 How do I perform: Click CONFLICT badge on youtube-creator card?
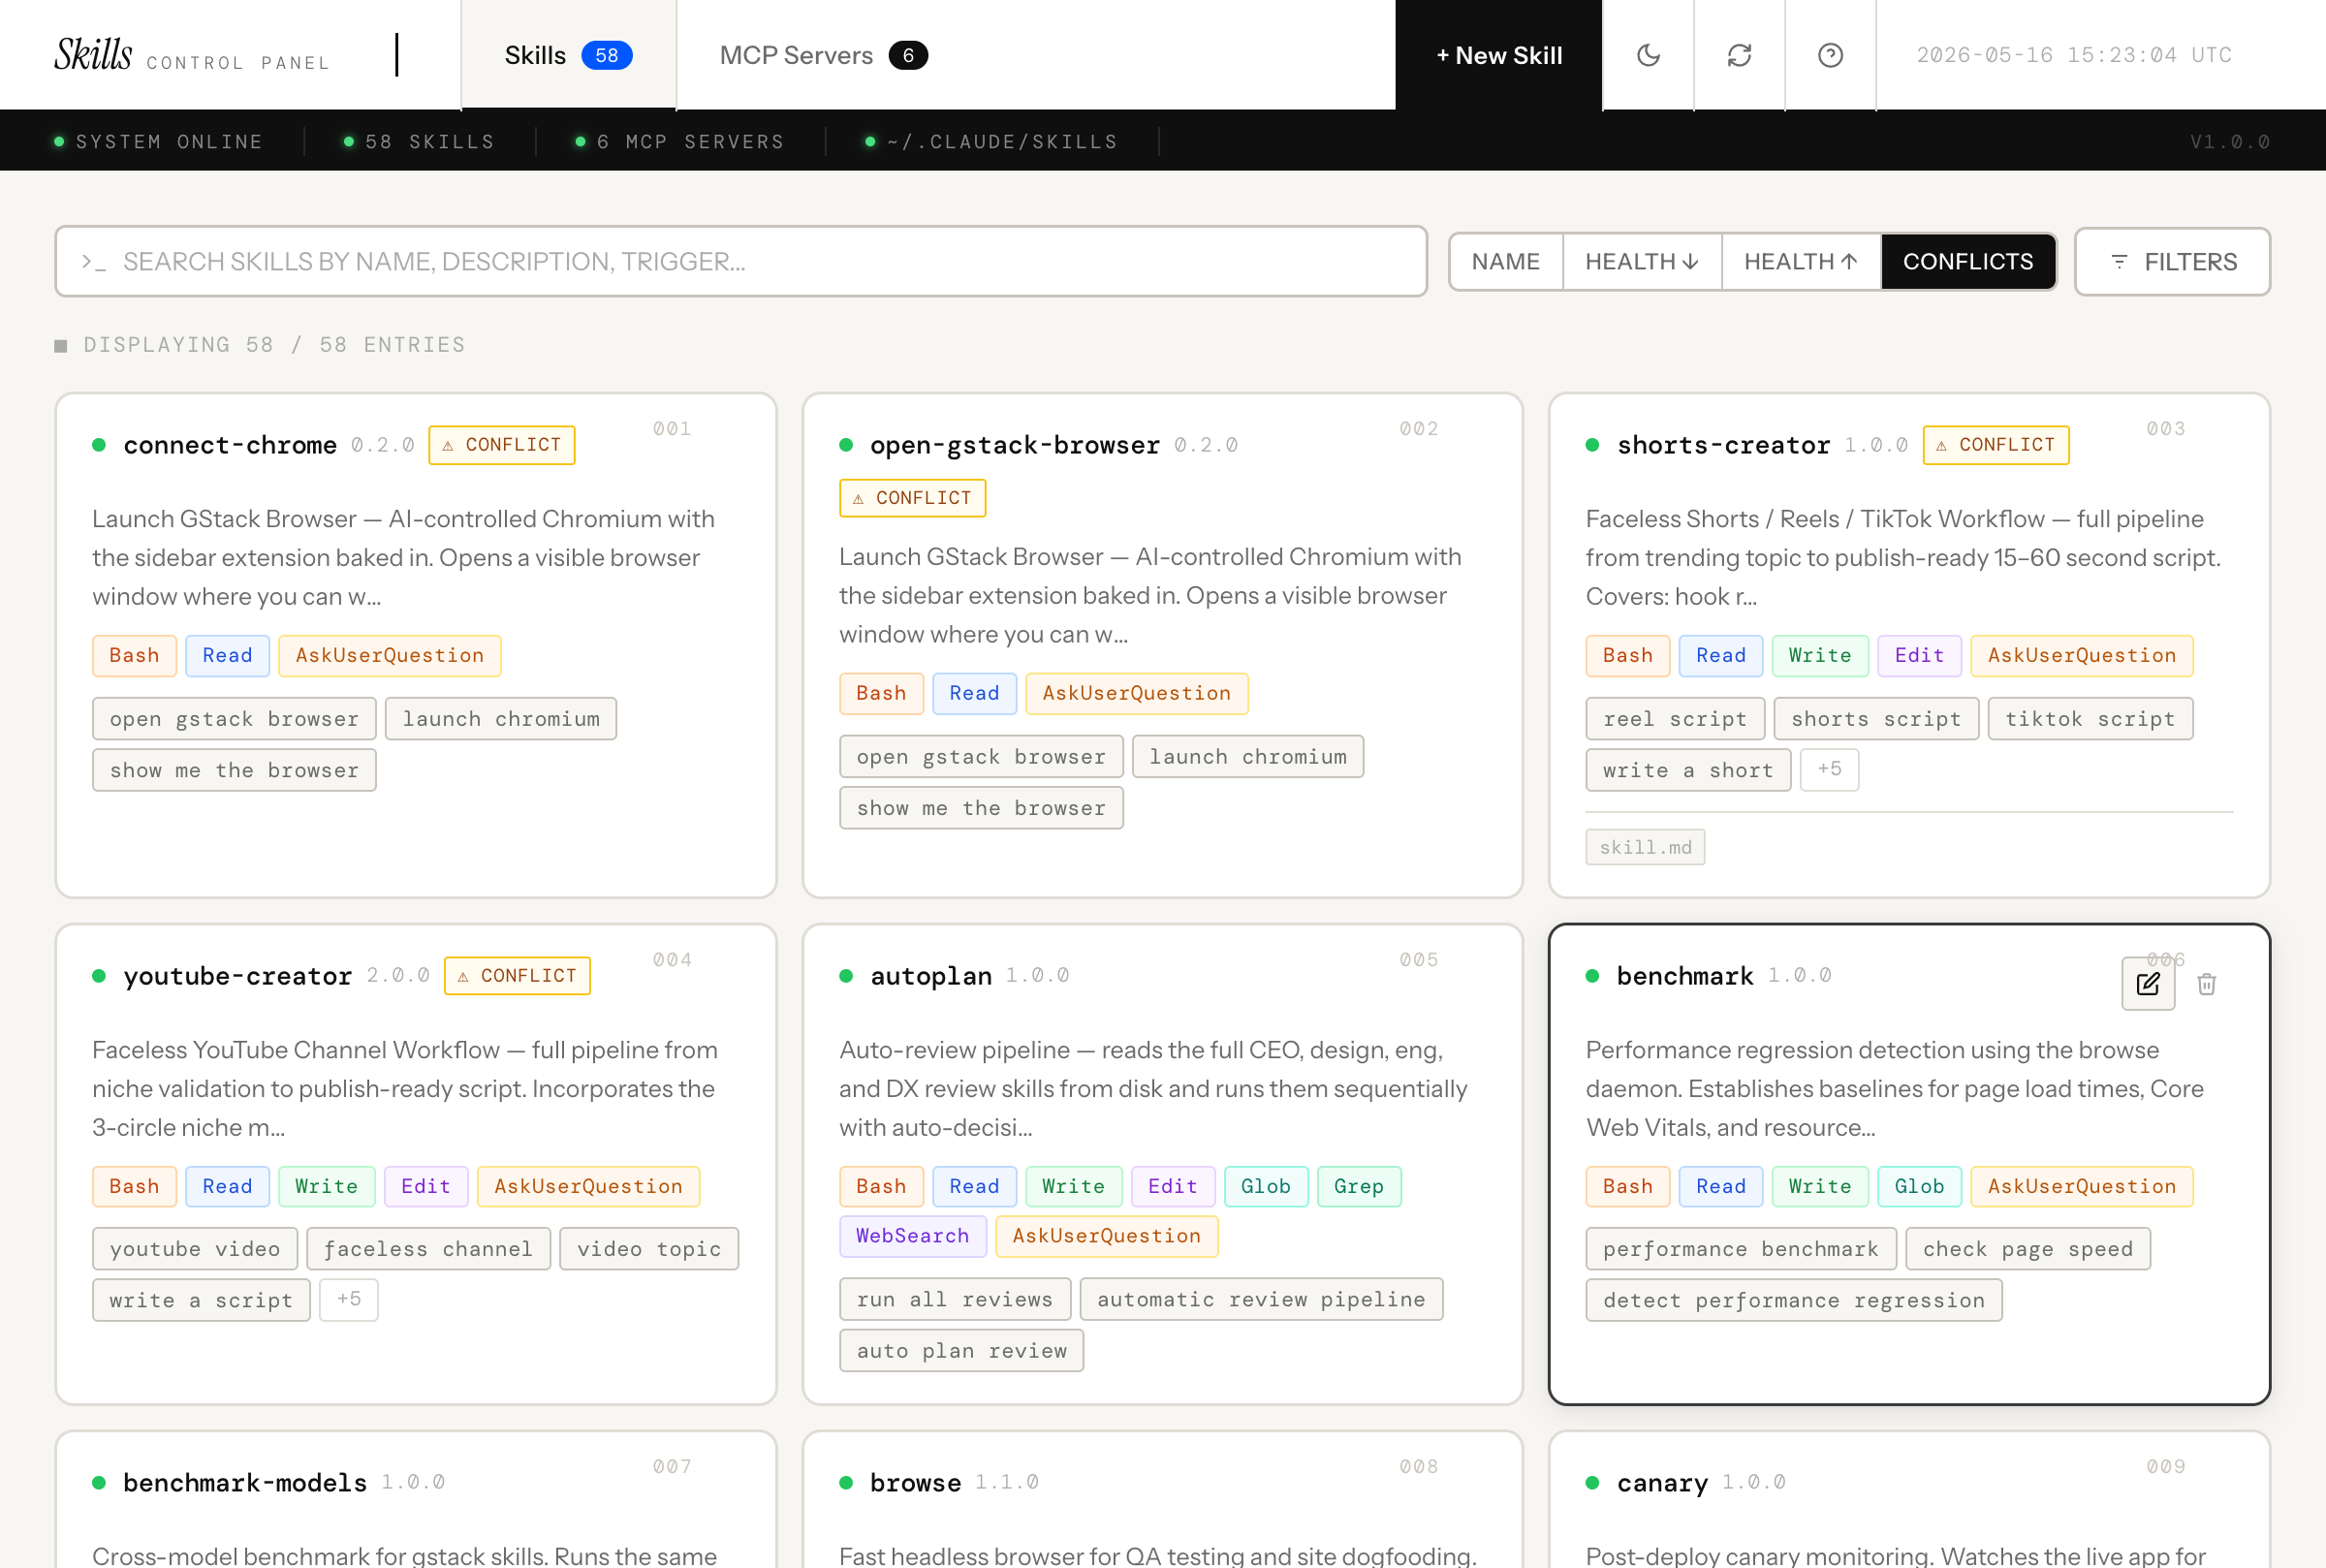pyautogui.click(x=517, y=976)
